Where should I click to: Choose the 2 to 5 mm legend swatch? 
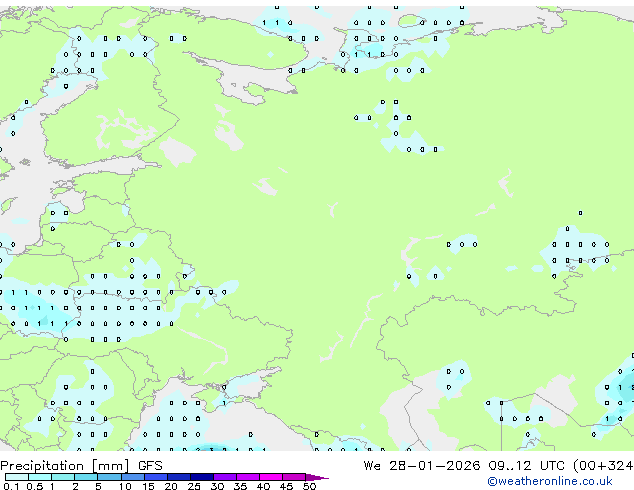click(86, 477)
